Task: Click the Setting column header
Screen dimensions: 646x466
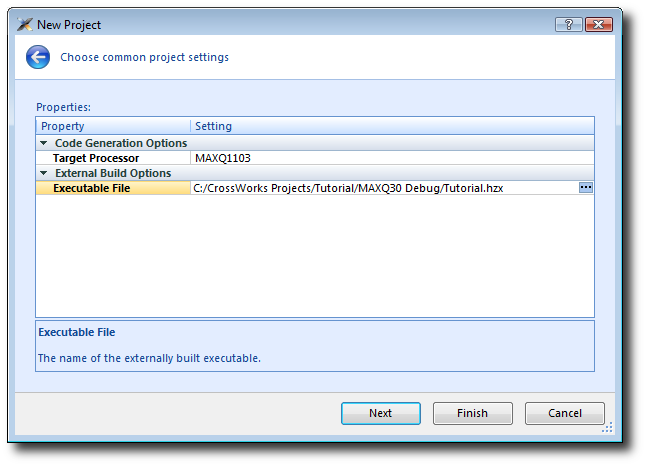Action: (214, 126)
